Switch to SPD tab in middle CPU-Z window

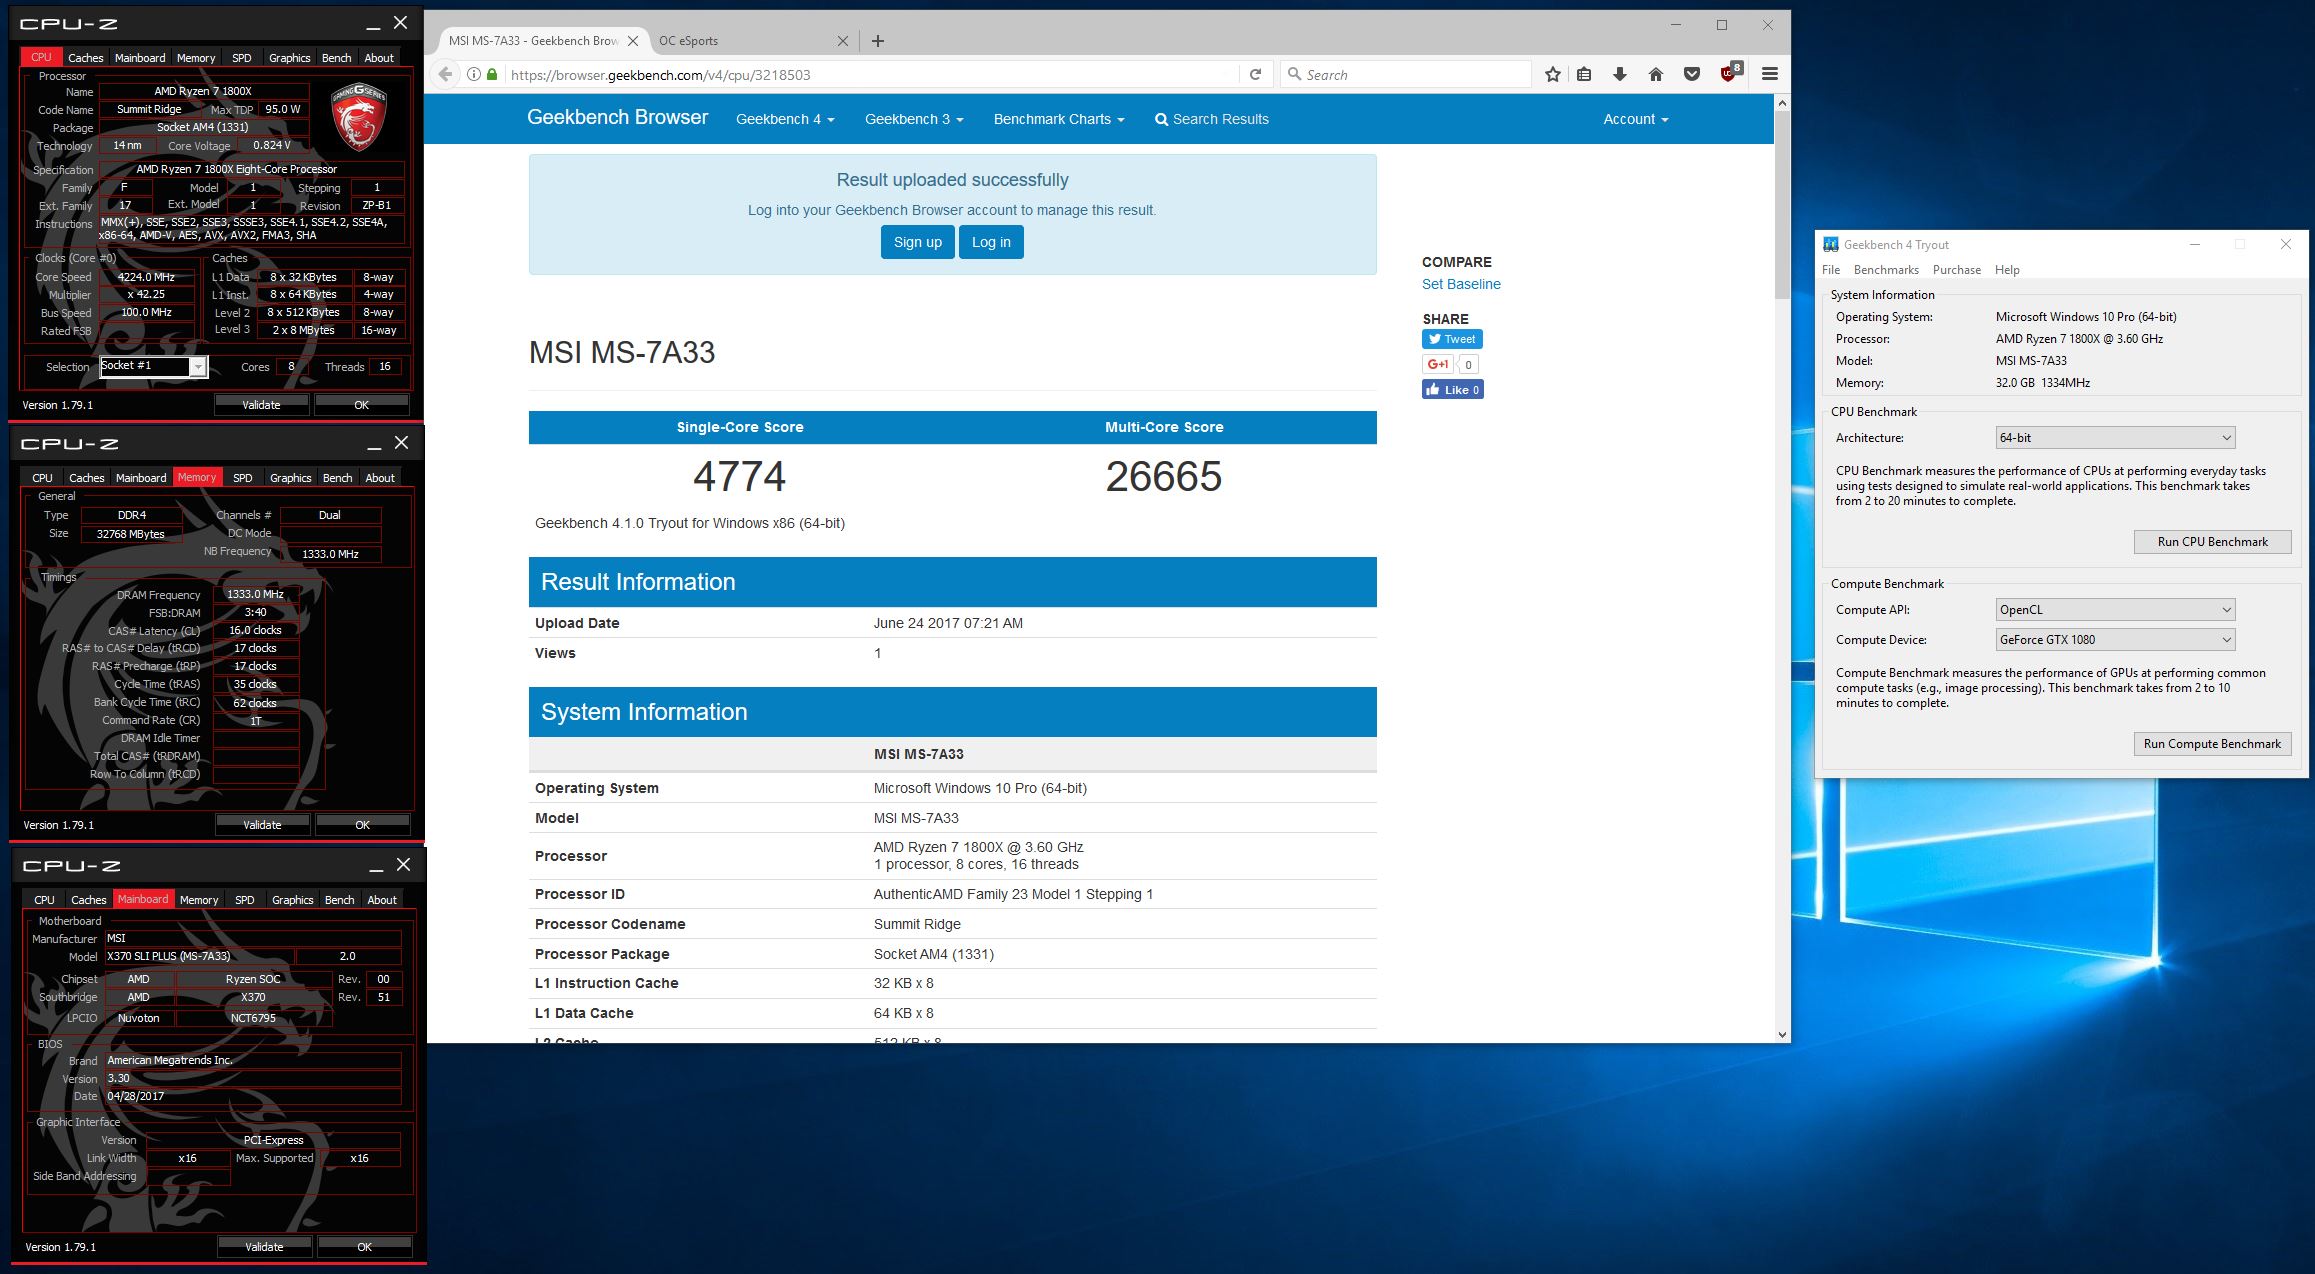(243, 478)
